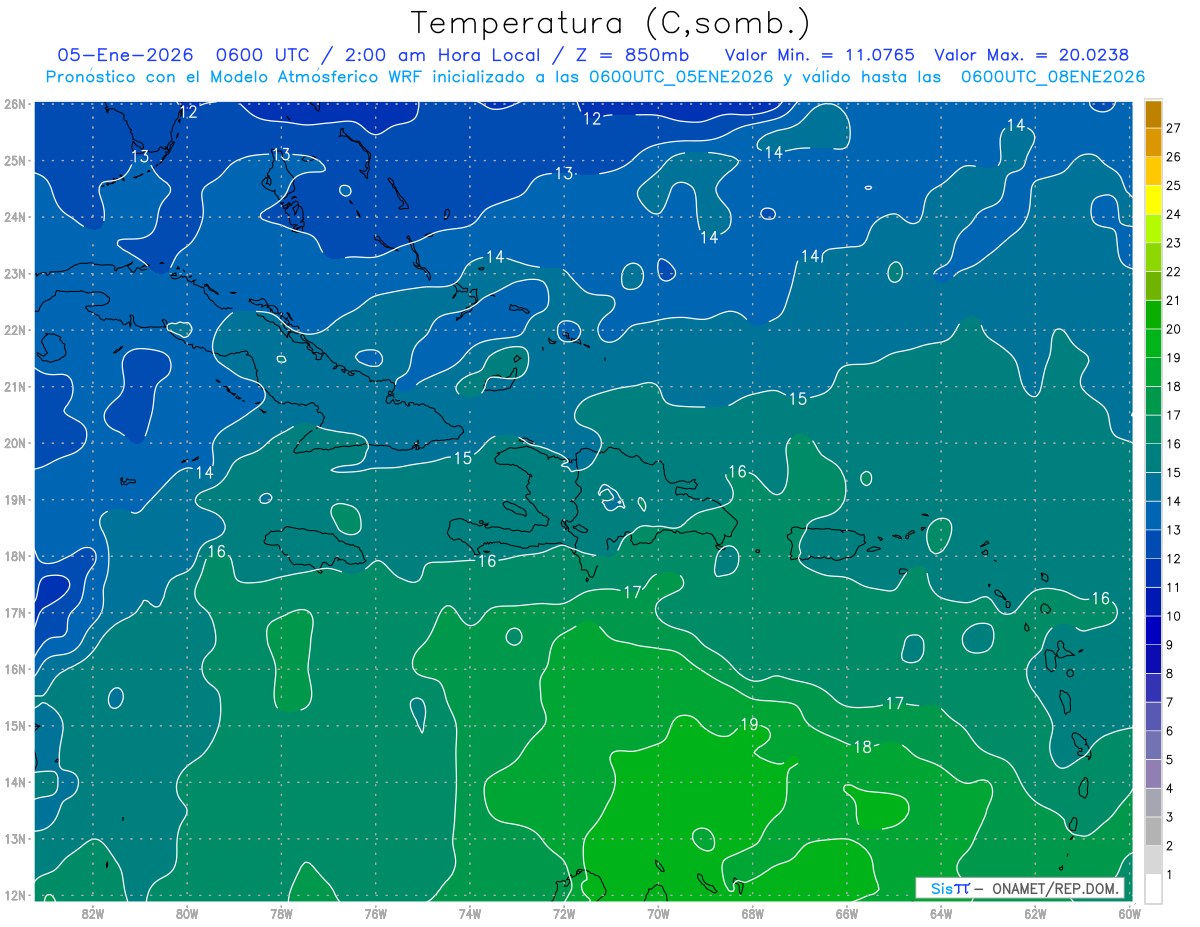Viewport: 1200px width, 927px height.
Task: Select the "80W" longitude label
Action: pos(187,912)
